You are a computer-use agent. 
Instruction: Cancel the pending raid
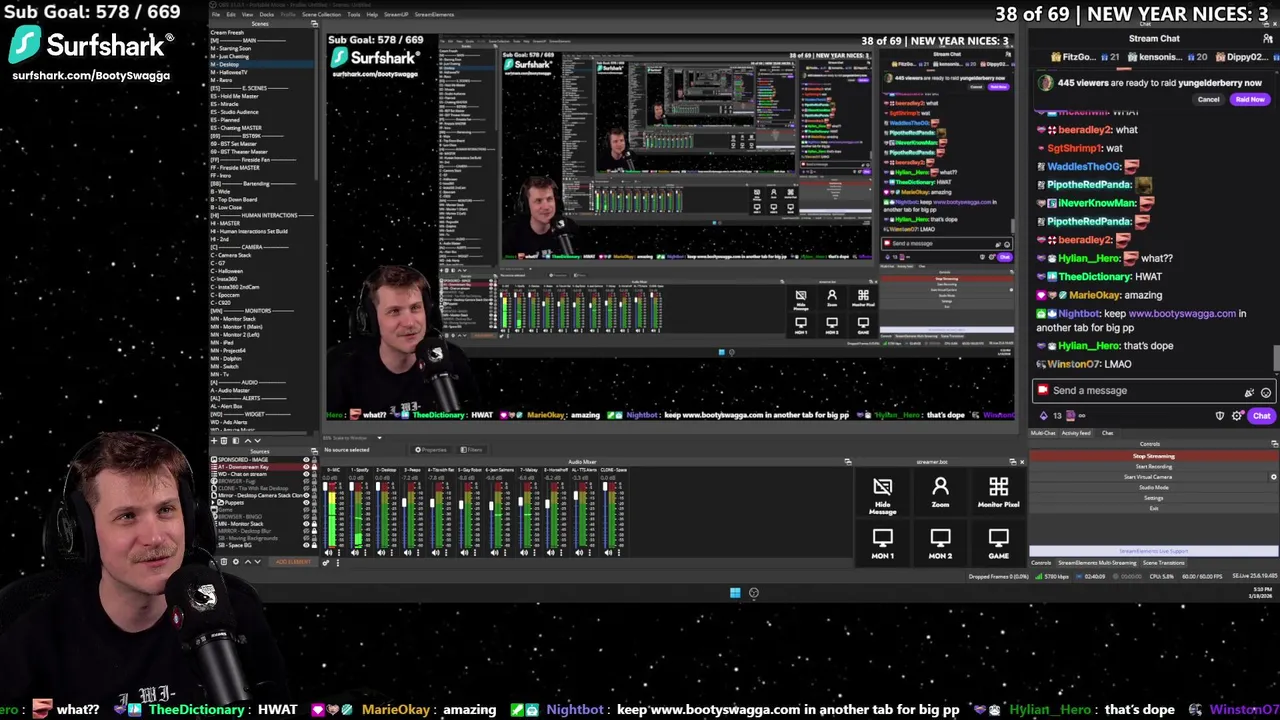[1208, 99]
